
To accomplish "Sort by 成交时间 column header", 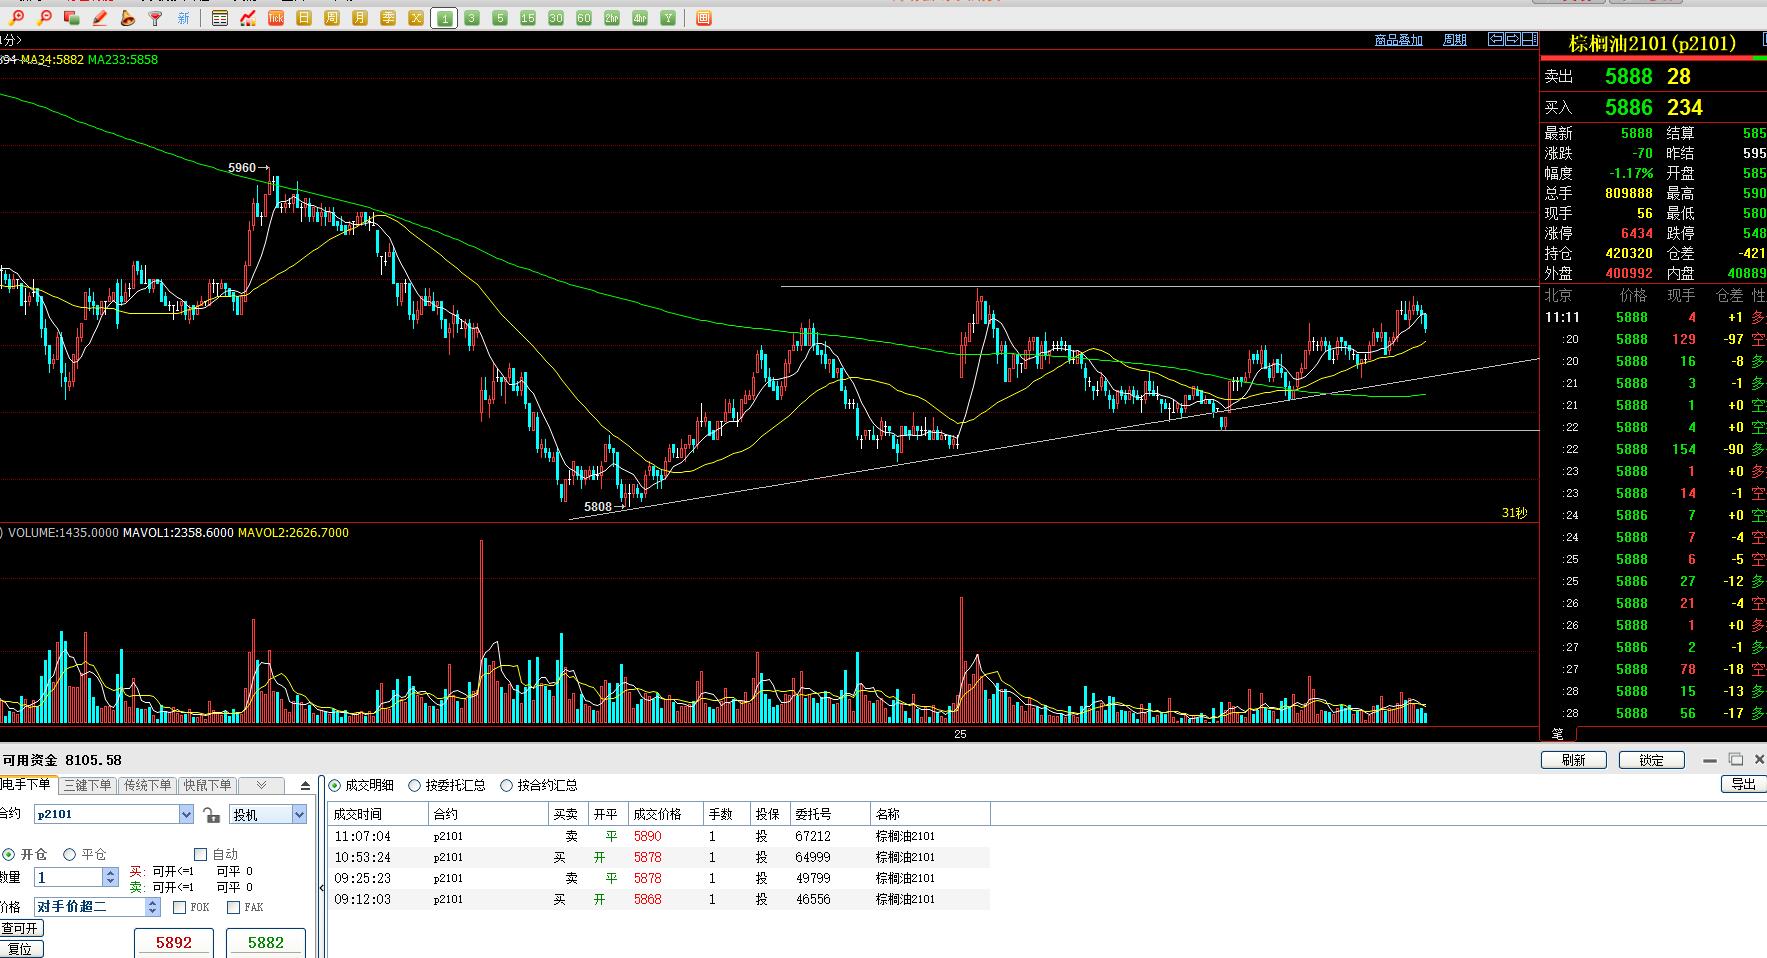I will [x=378, y=814].
